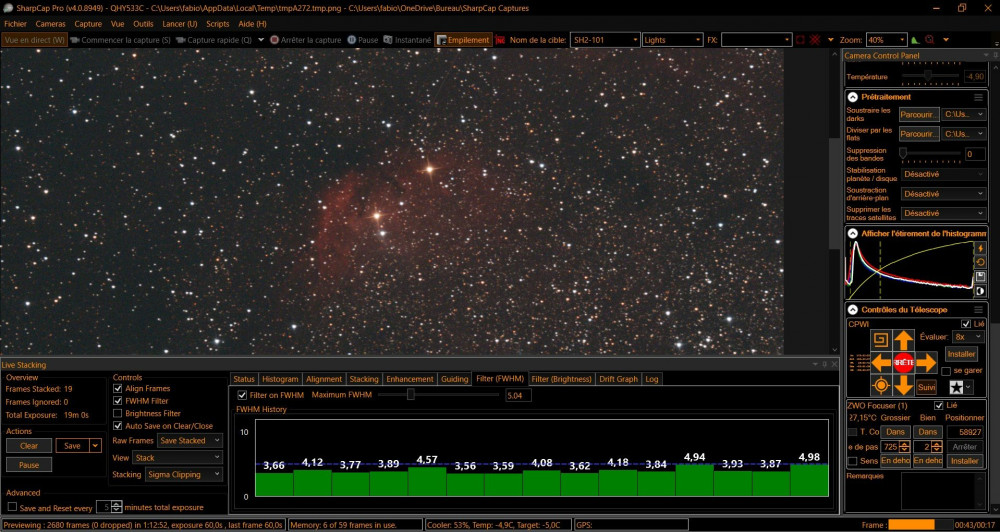
Task: Open the Nom de la cible SH2-101 dropdown
Action: [605, 40]
